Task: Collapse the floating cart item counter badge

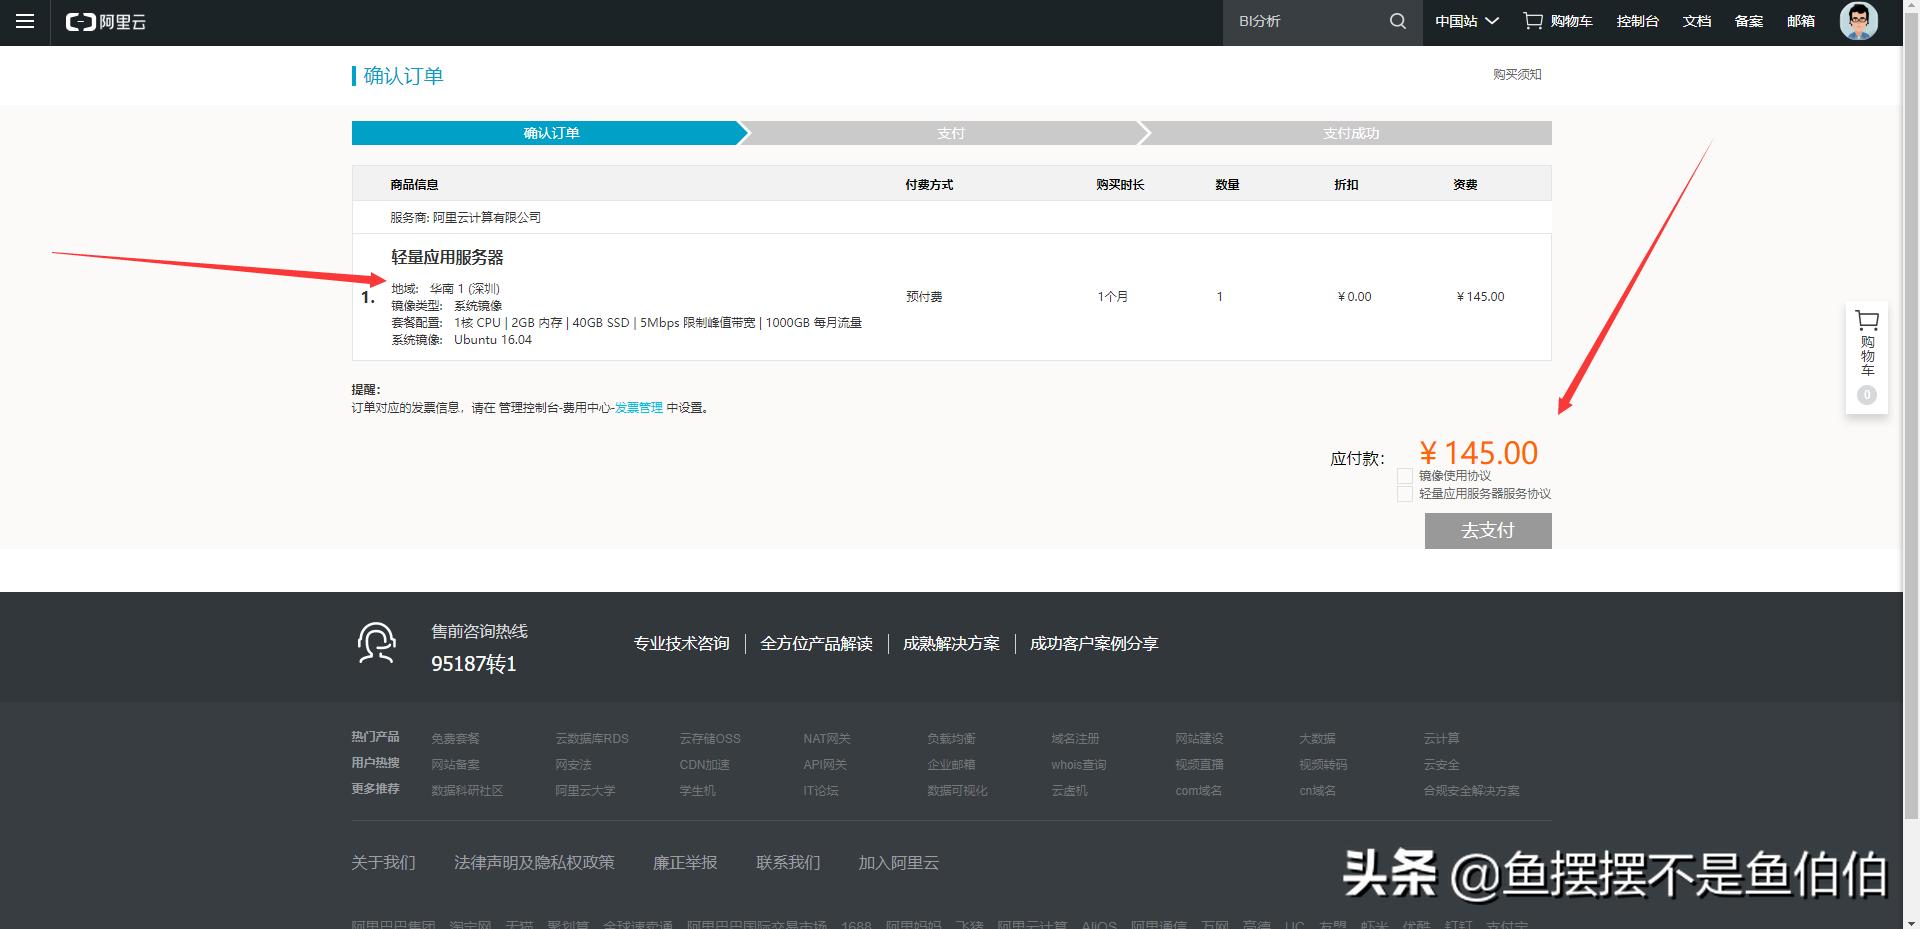Action: click(1866, 395)
